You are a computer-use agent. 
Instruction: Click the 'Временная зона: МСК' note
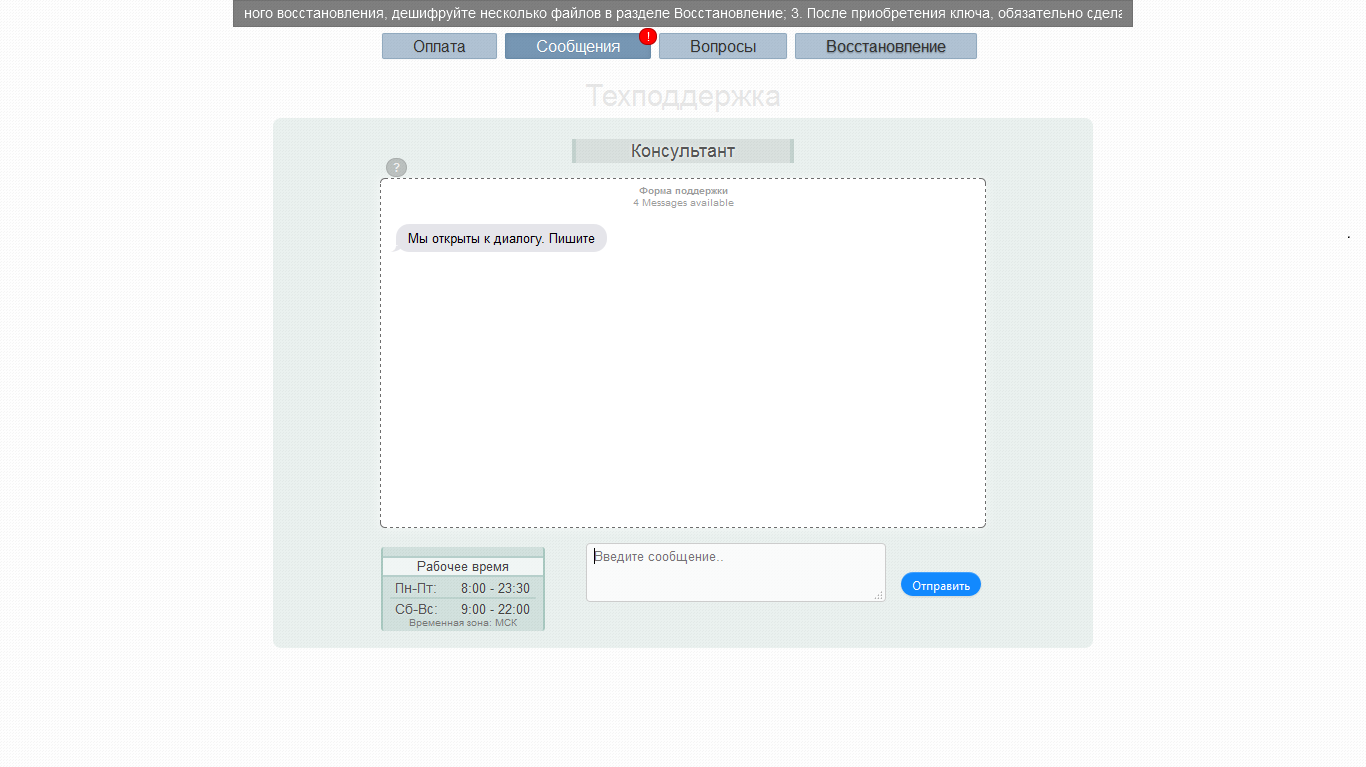[x=462, y=623]
